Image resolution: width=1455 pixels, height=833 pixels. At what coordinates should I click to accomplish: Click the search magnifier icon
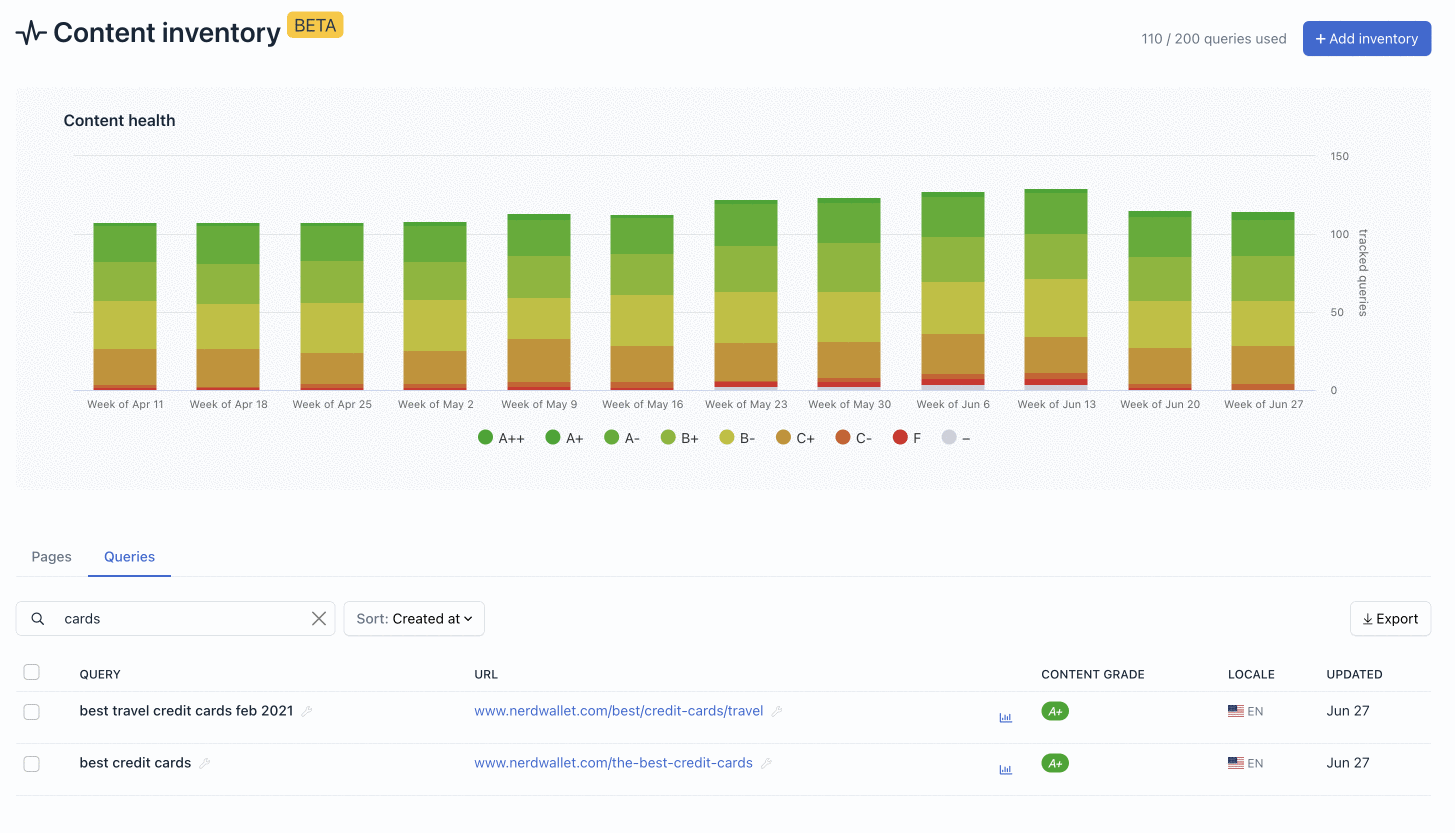[x=38, y=619]
